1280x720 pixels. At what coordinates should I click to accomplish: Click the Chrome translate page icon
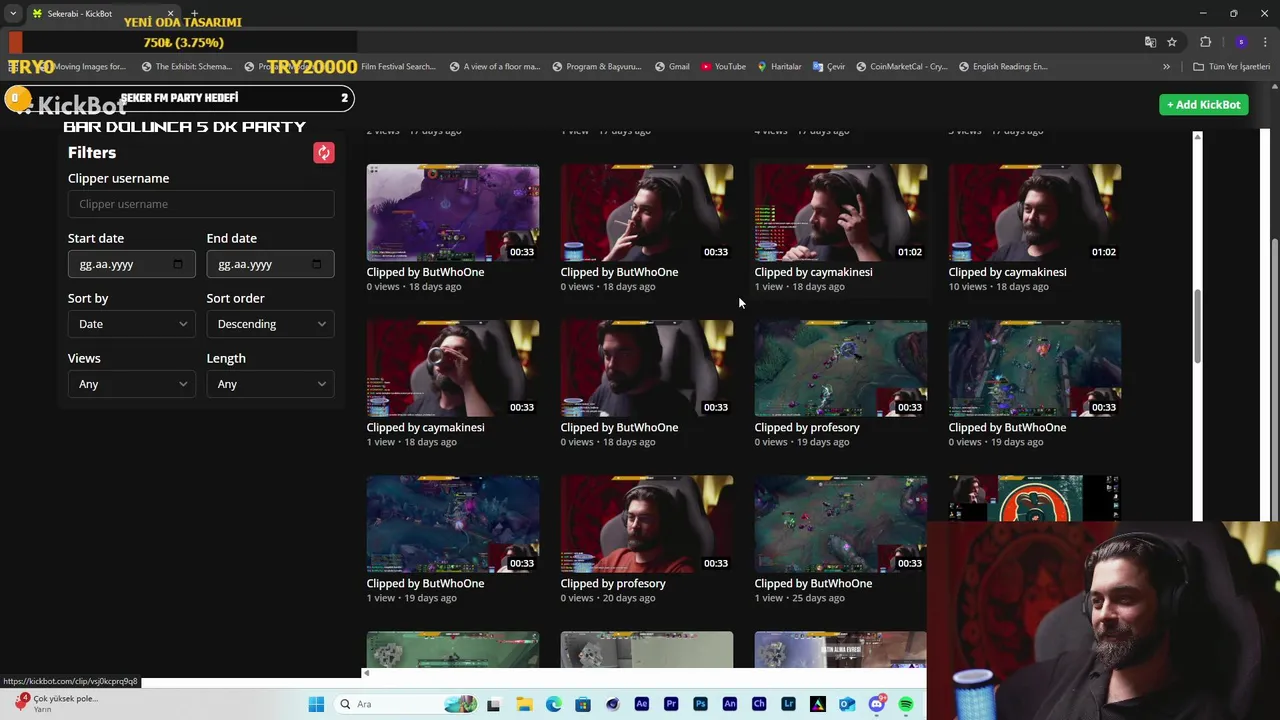click(x=1150, y=42)
